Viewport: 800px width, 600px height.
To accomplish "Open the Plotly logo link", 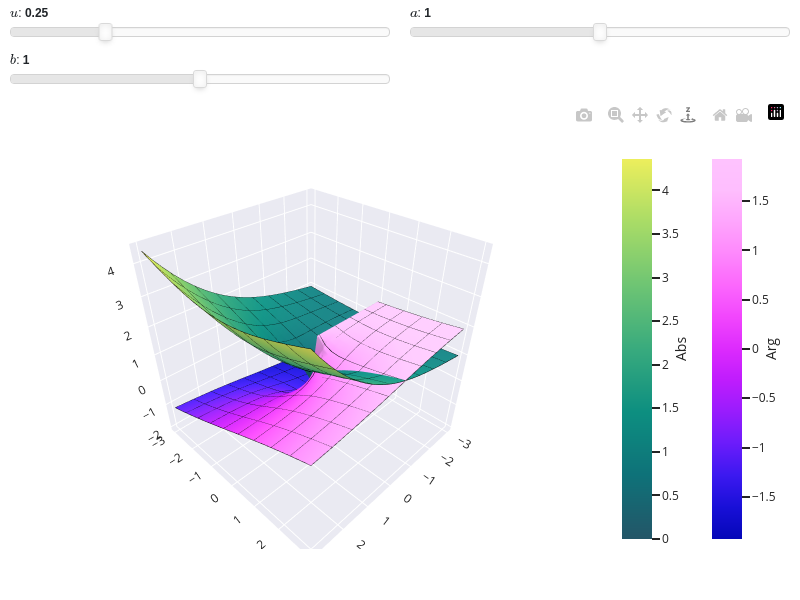I will [x=776, y=112].
